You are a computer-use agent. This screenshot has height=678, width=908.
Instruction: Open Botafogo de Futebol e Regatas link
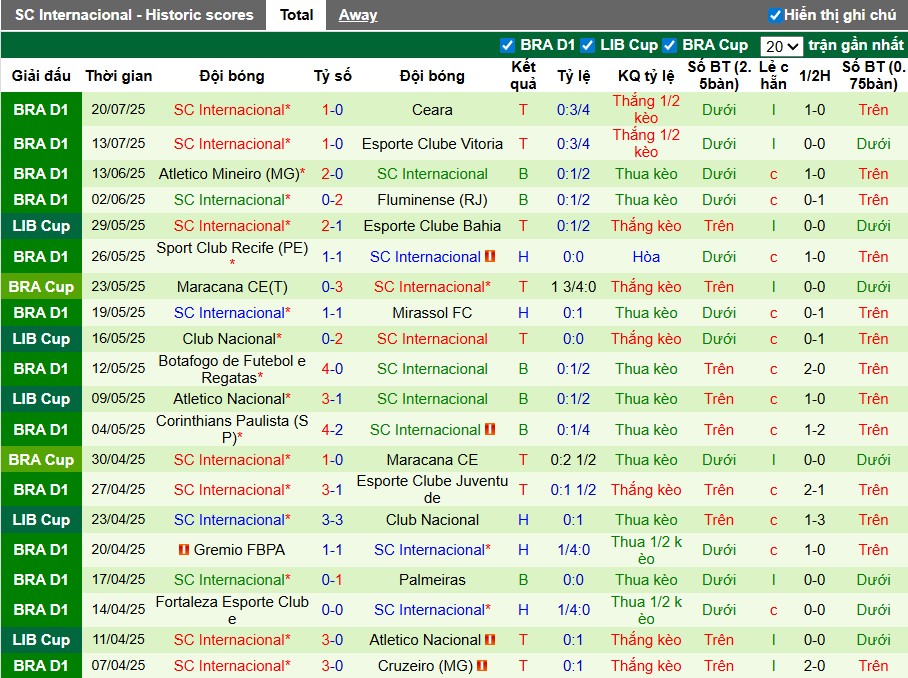(x=232, y=369)
